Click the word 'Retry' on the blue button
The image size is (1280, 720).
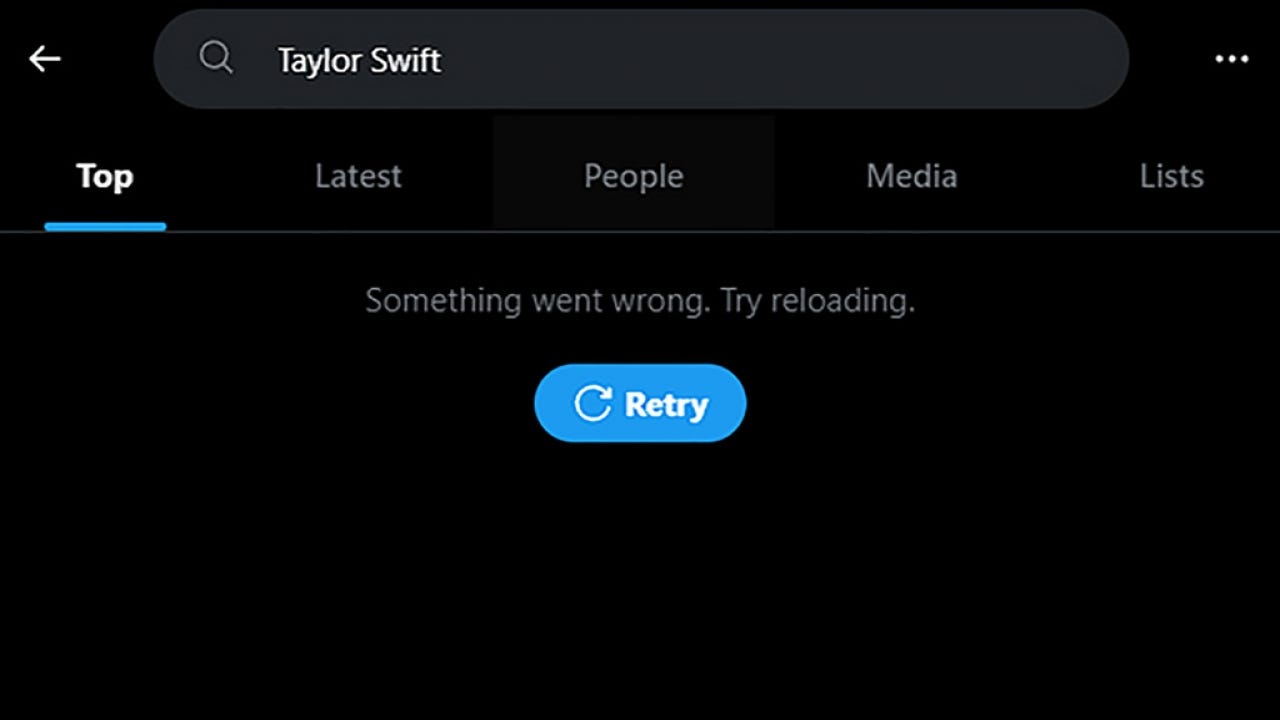coord(666,404)
